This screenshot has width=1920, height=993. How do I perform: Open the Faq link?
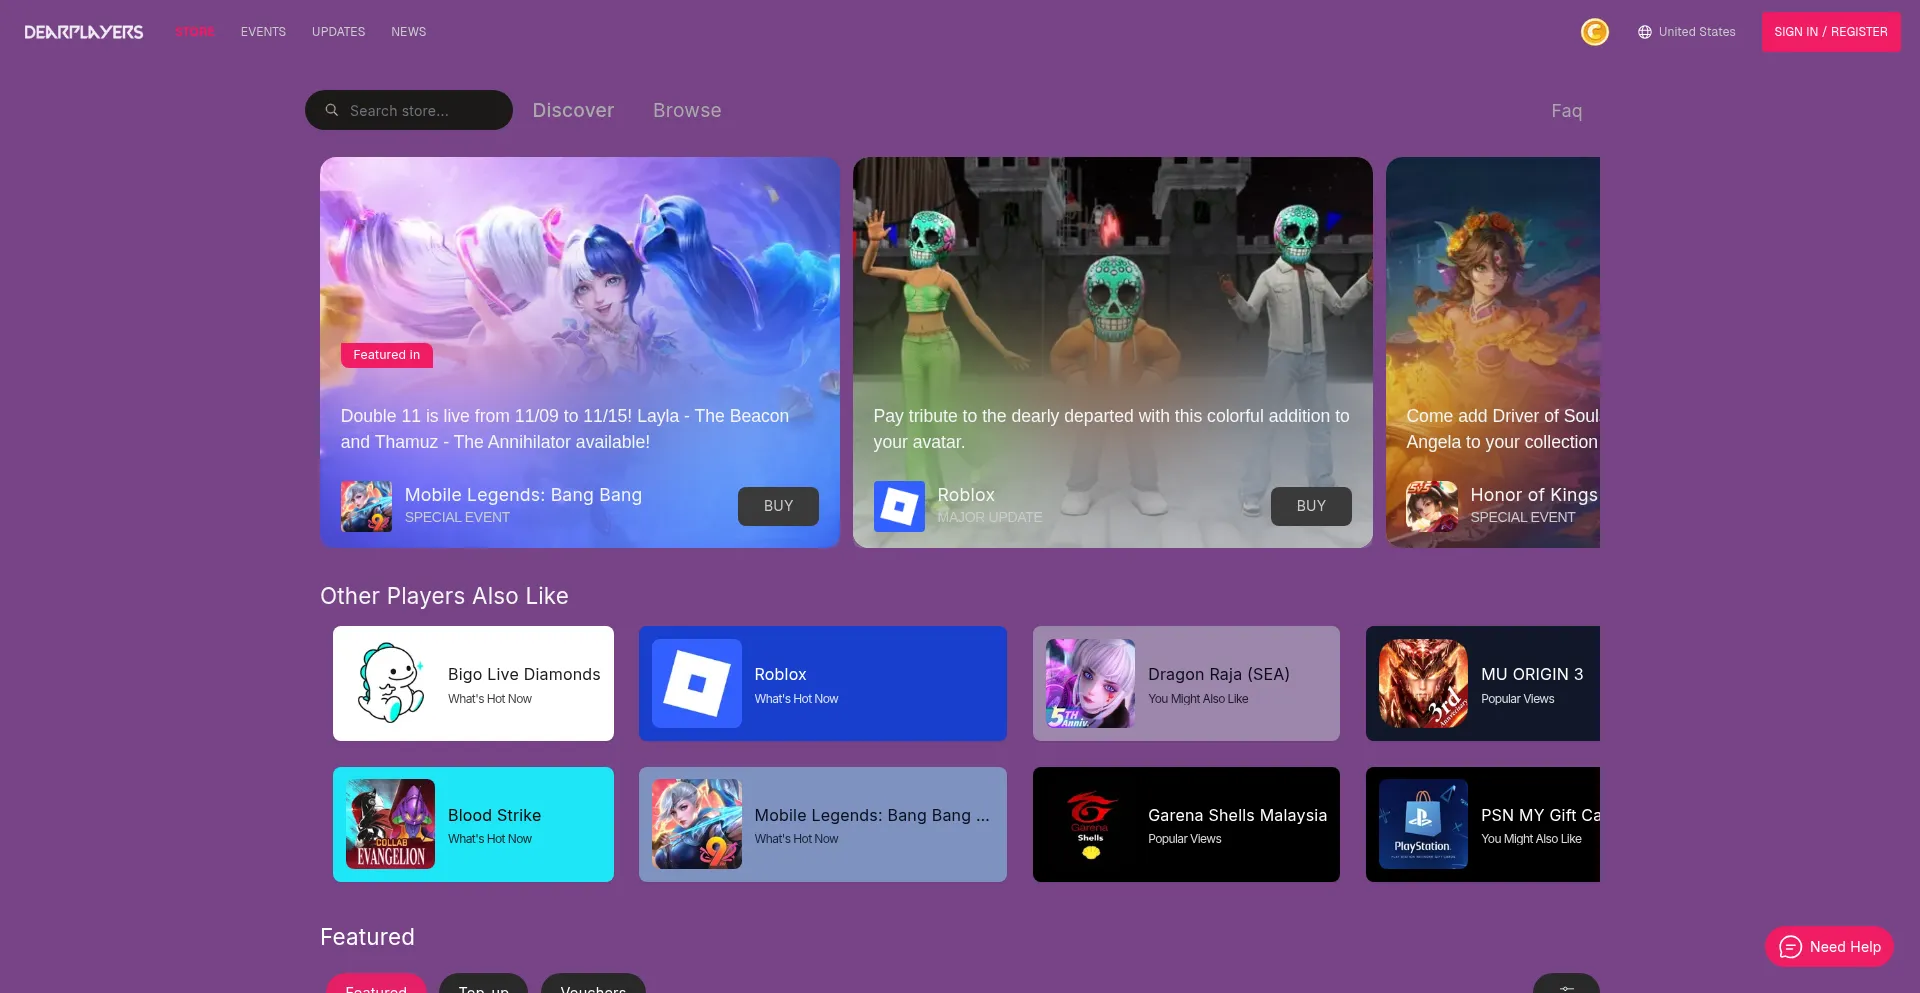pos(1566,111)
